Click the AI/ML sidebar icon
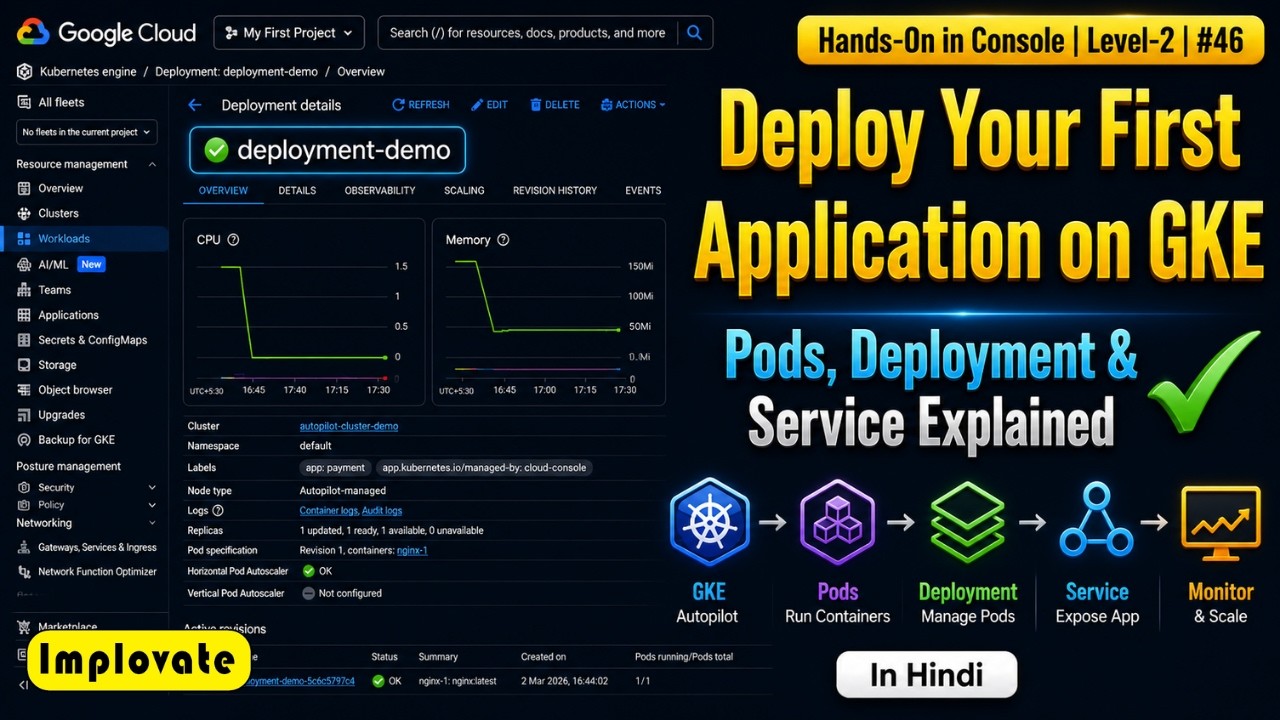Screen dimensions: 1280x720 pos(24,265)
